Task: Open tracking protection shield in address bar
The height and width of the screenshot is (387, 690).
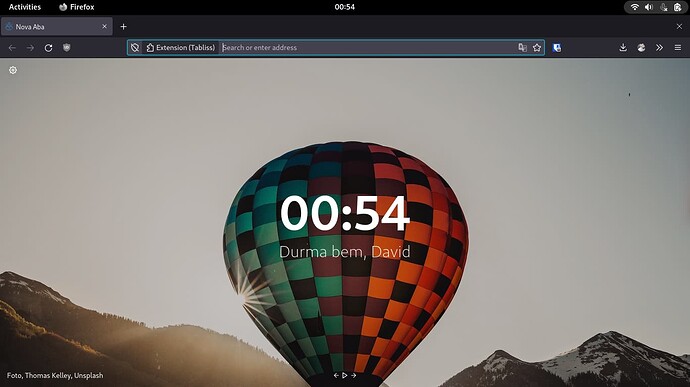Action: (135, 48)
